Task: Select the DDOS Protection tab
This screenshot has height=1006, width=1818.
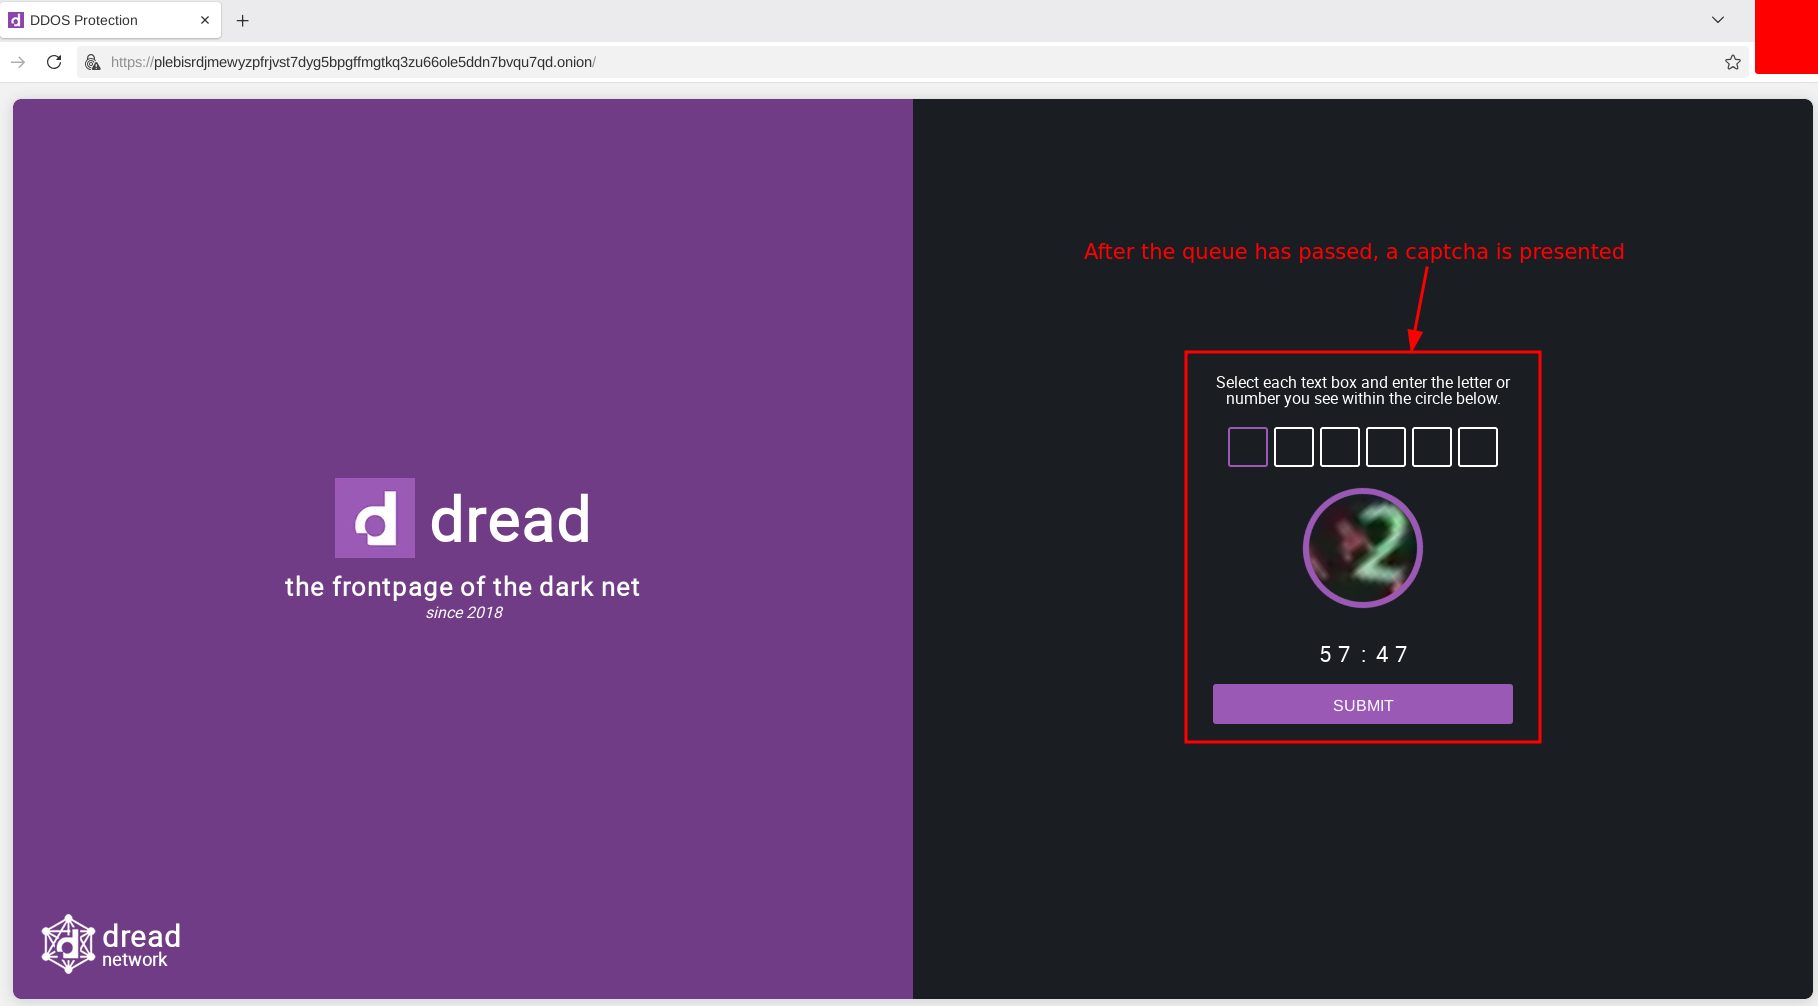Action: [110, 20]
